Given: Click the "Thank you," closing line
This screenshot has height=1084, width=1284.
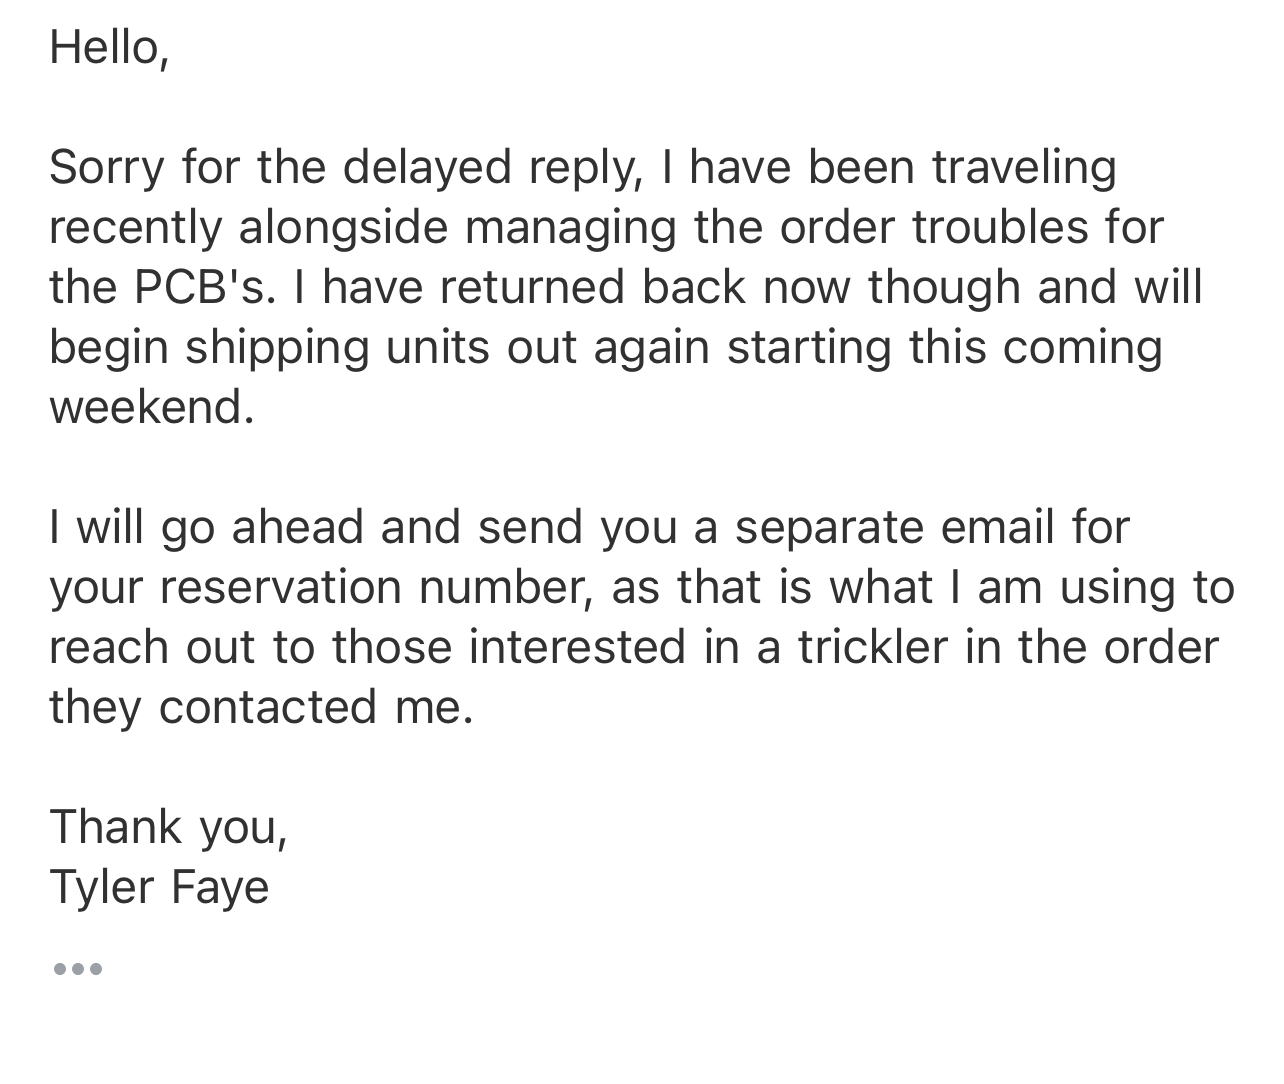Looking at the screenshot, I should [169, 828].
